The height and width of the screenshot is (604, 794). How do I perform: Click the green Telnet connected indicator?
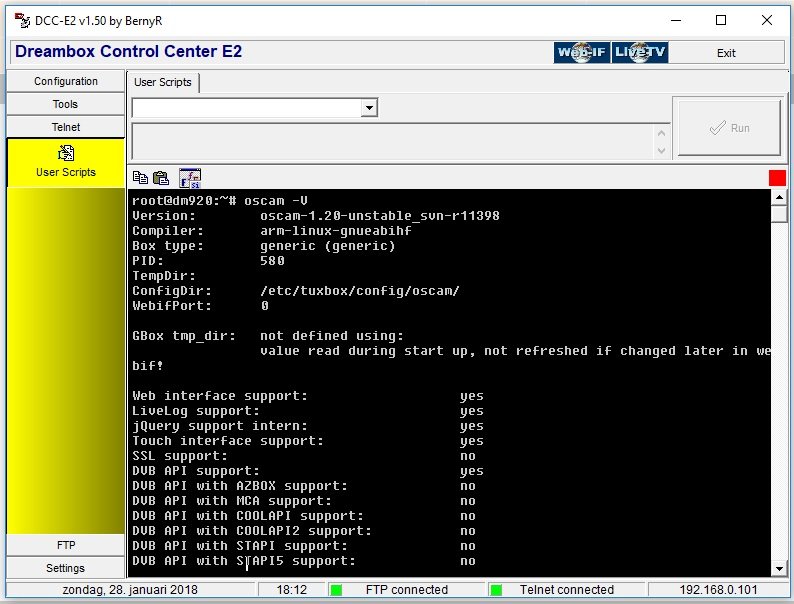(496, 590)
